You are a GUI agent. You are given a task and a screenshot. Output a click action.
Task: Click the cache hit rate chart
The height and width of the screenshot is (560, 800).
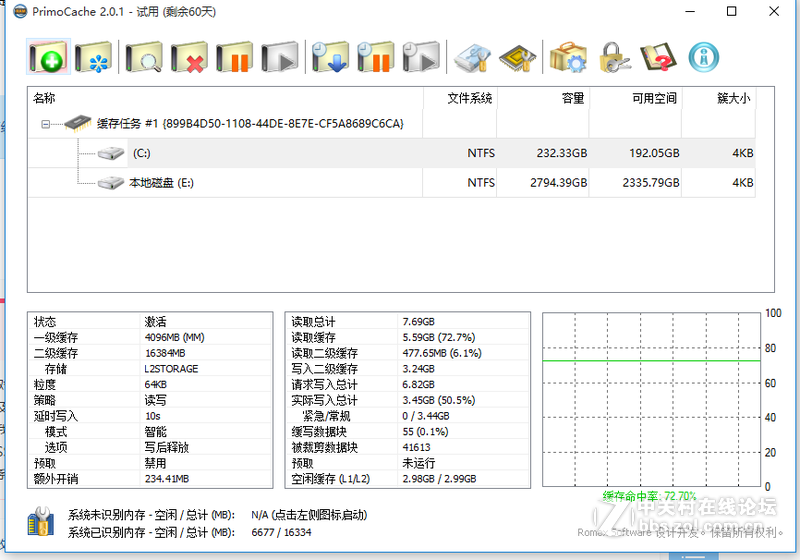coord(652,400)
